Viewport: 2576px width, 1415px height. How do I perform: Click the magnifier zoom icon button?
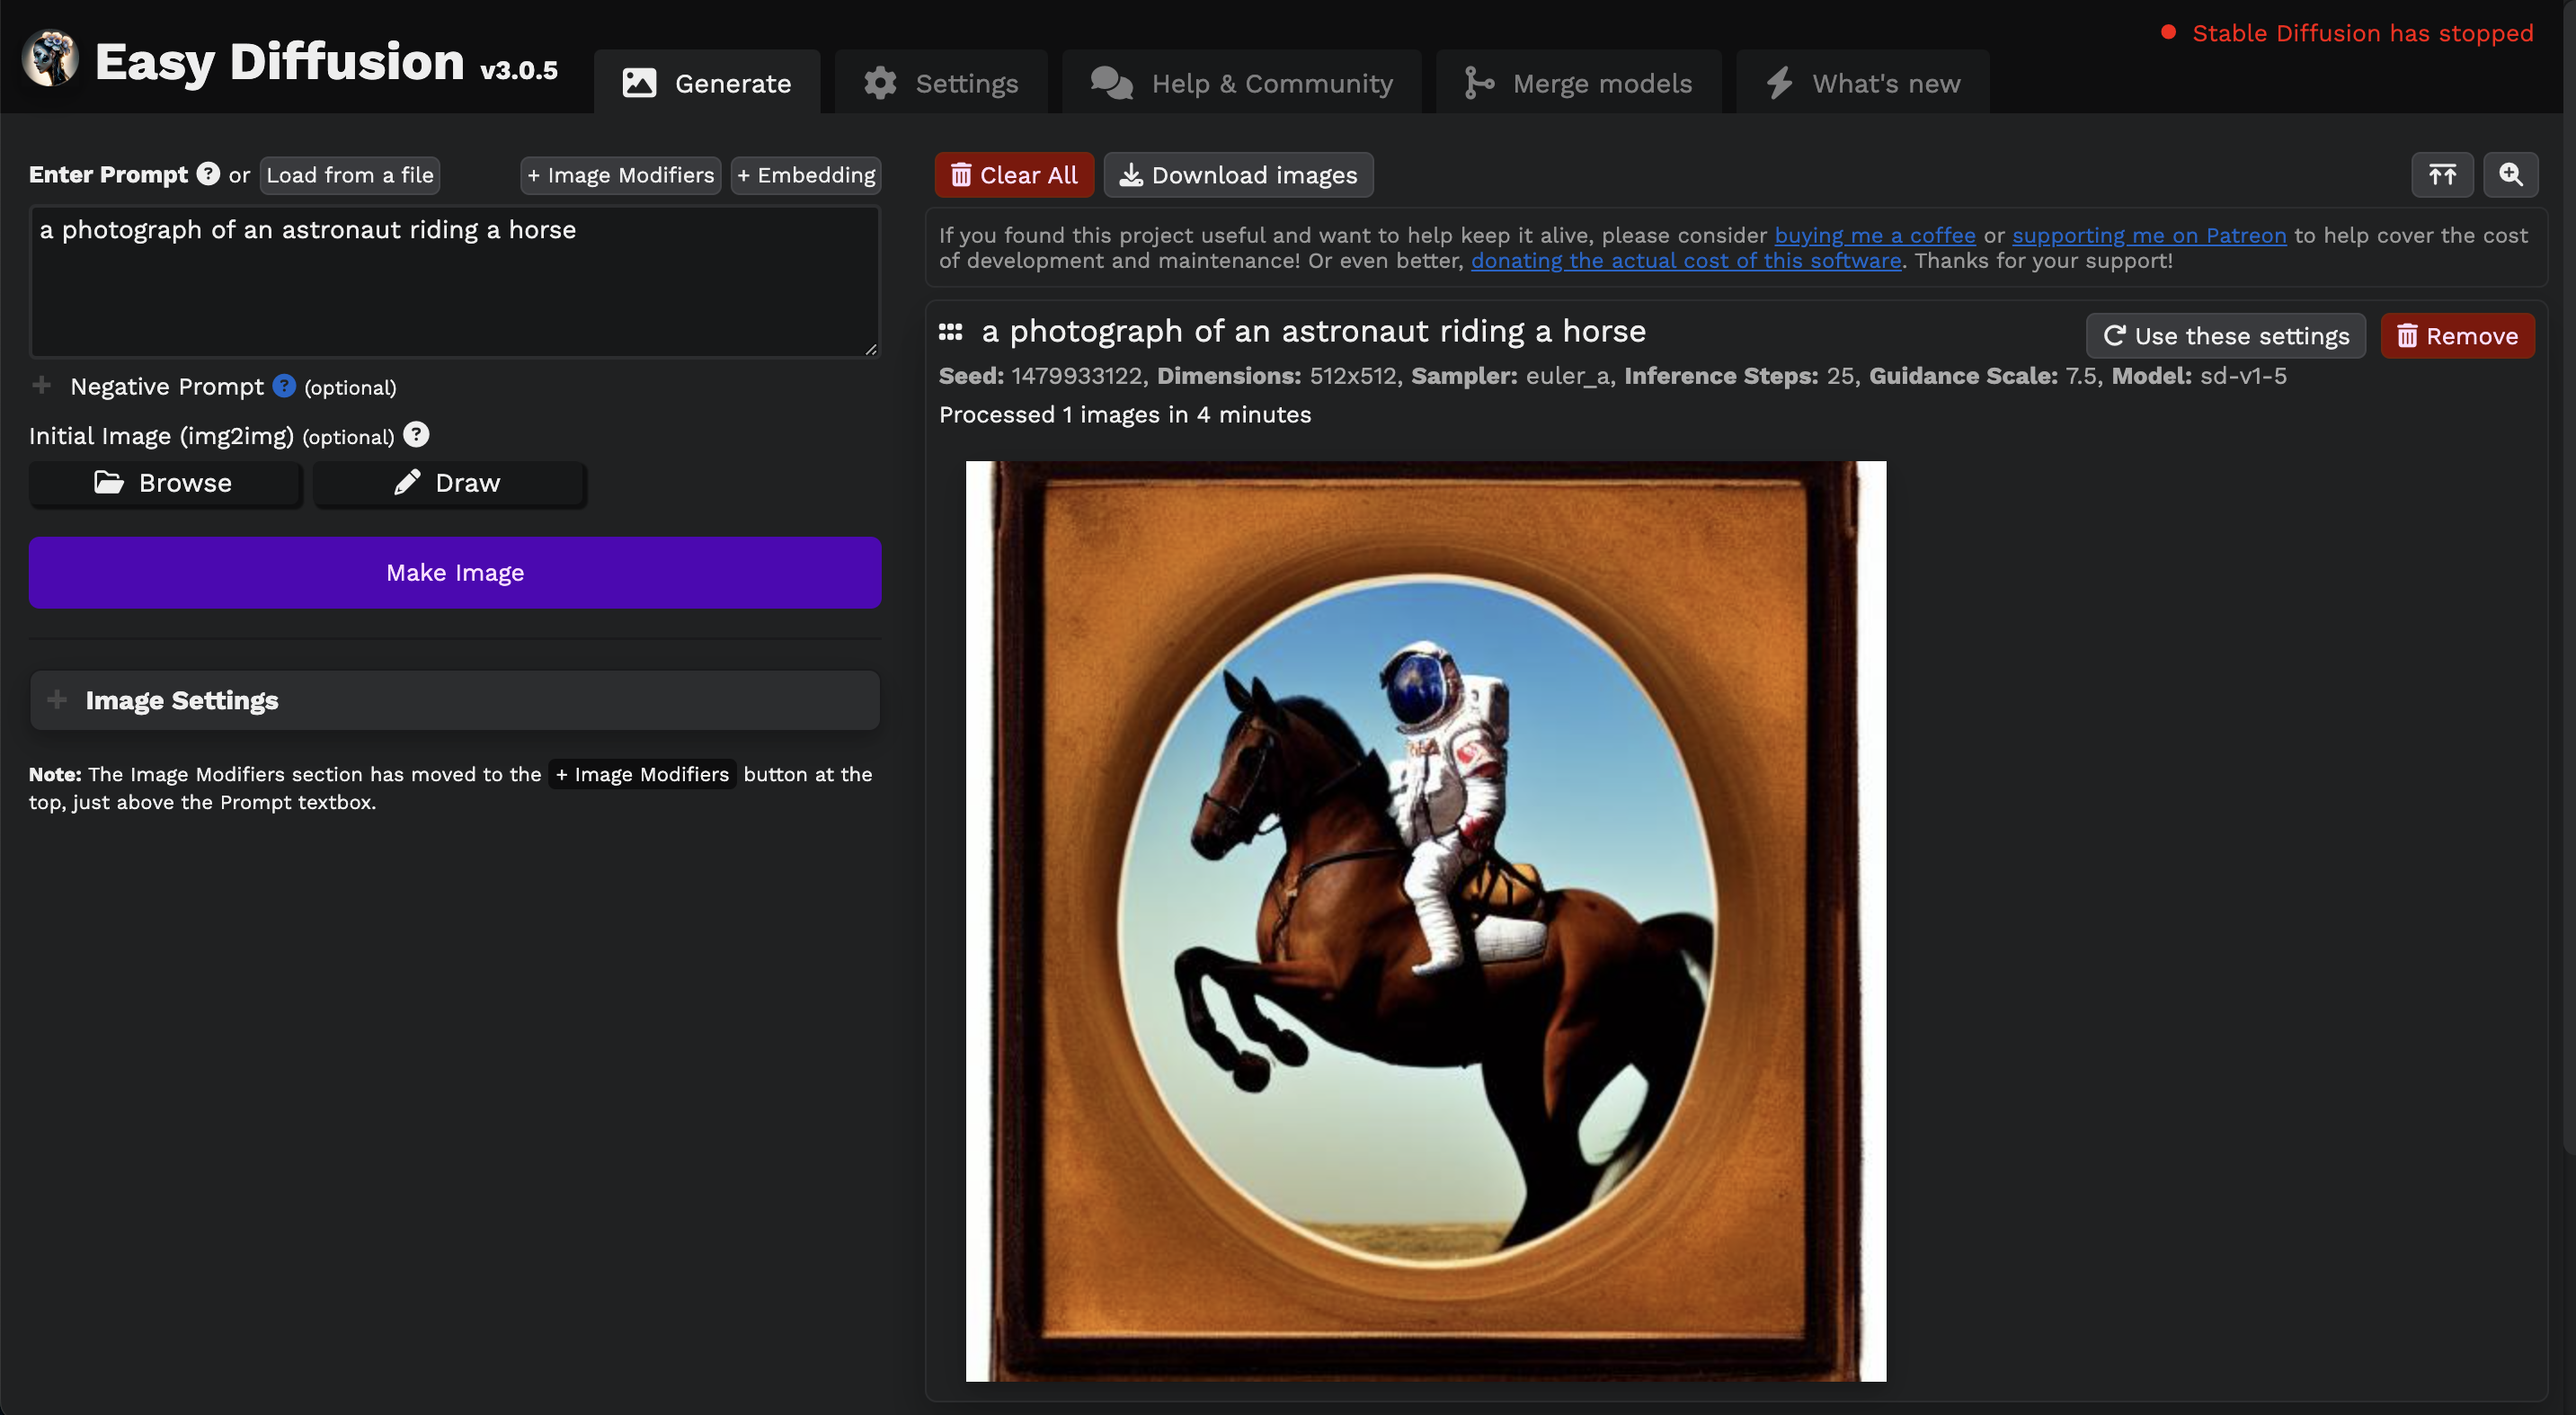click(2510, 175)
